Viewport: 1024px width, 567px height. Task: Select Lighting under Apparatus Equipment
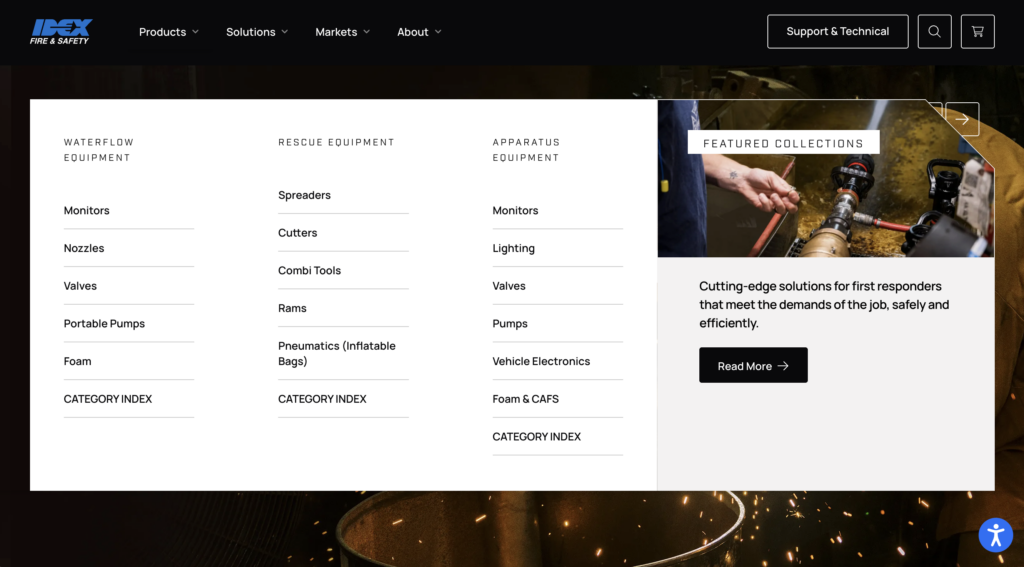(x=513, y=248)
